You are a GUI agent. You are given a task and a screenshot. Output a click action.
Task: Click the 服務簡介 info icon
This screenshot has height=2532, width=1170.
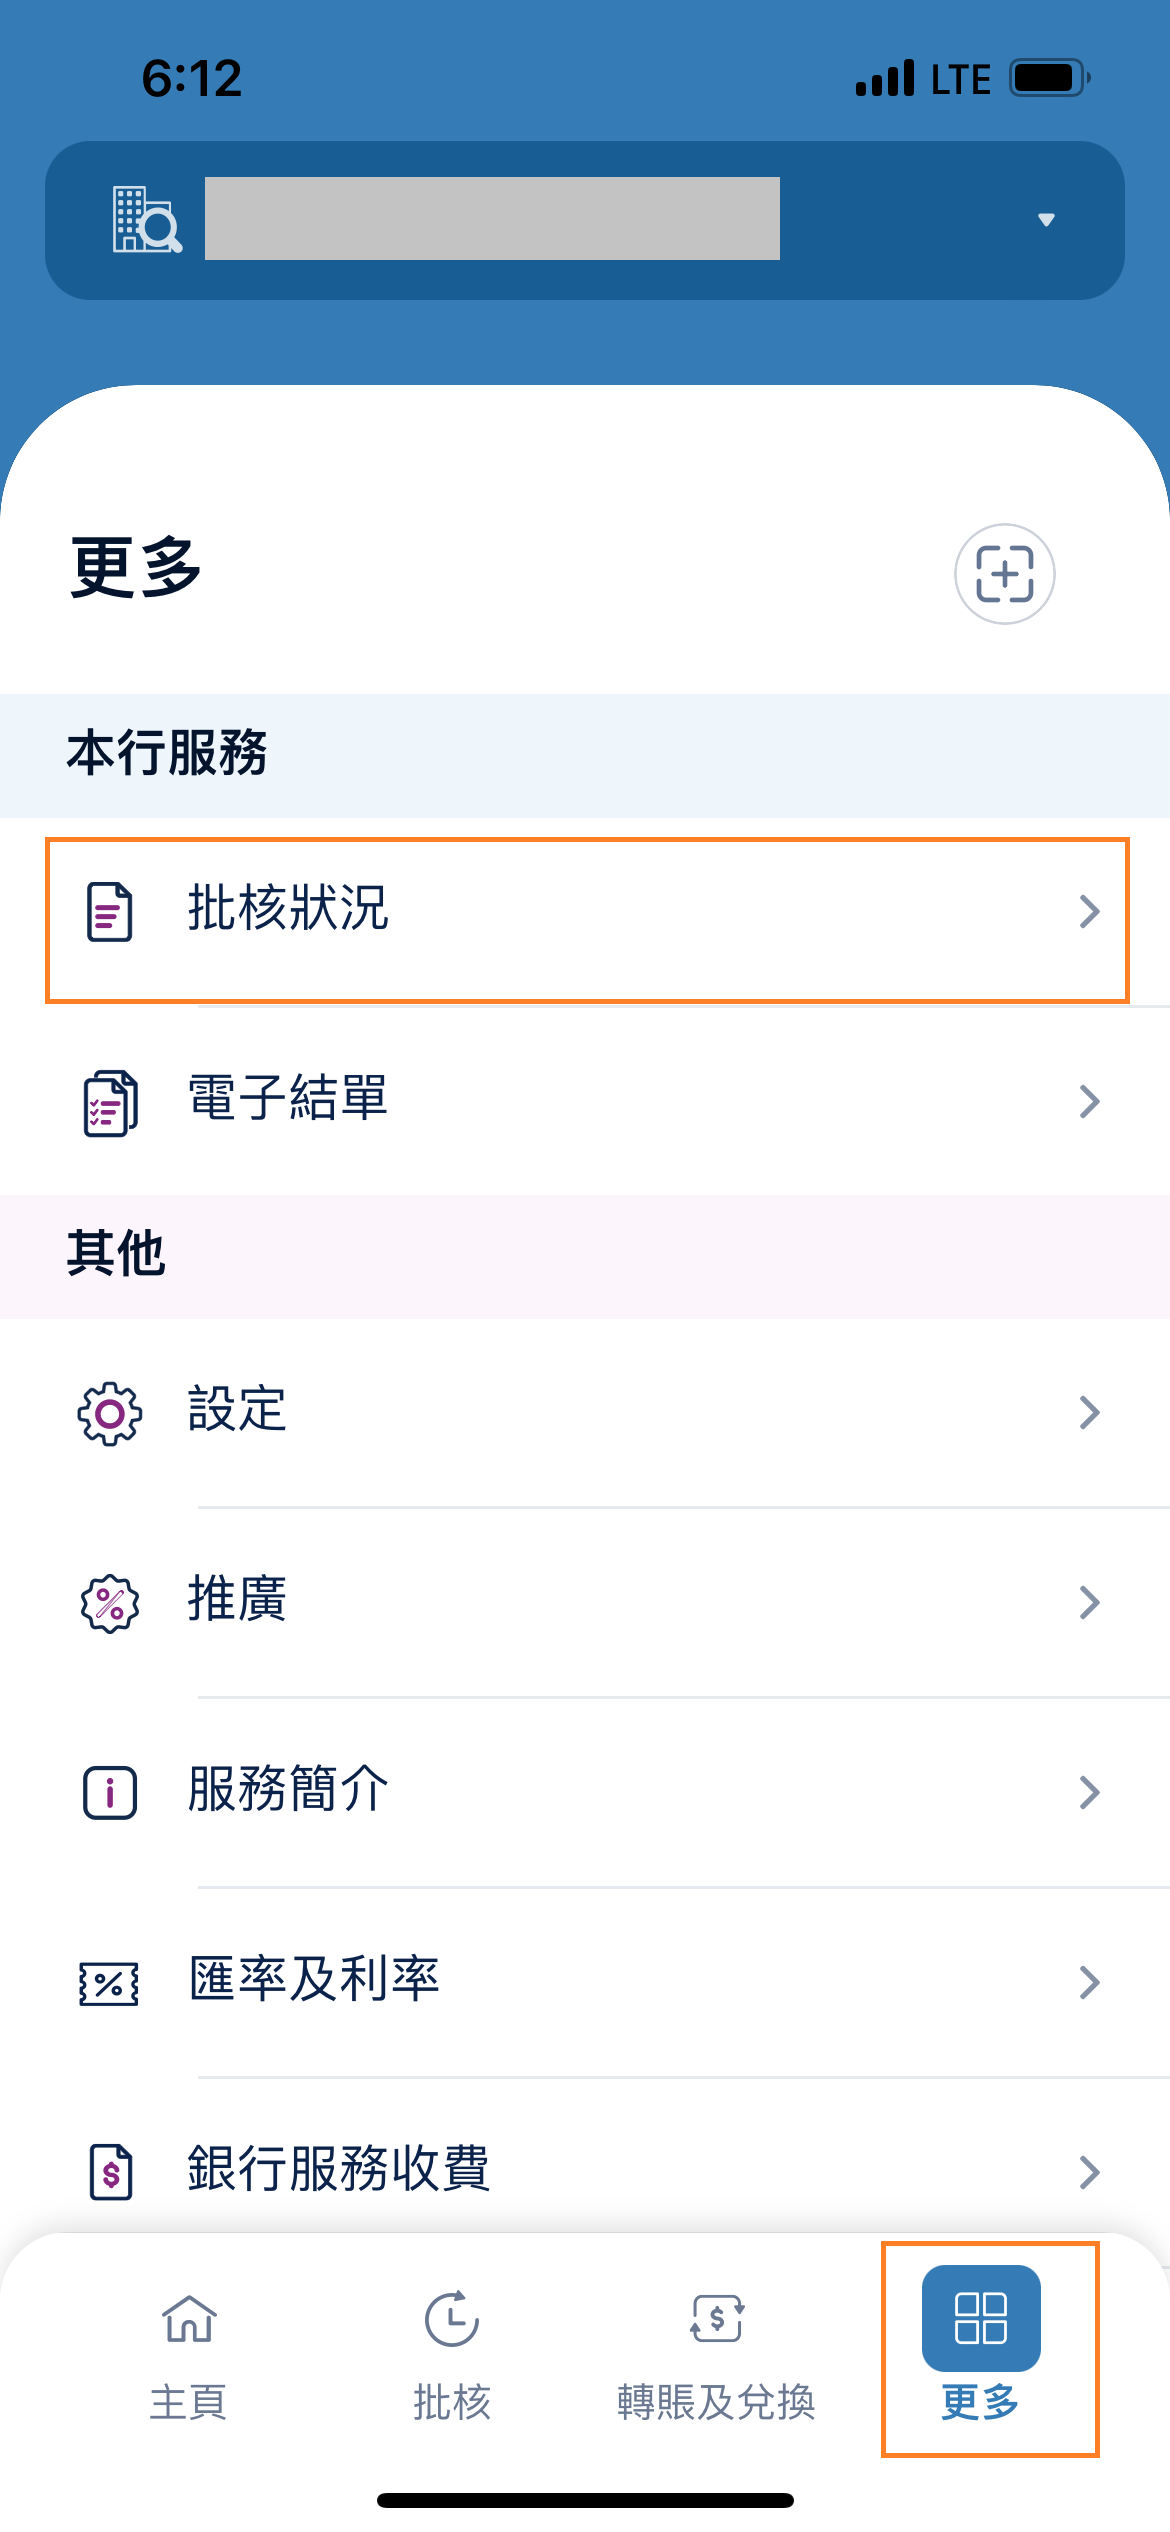110,1792
